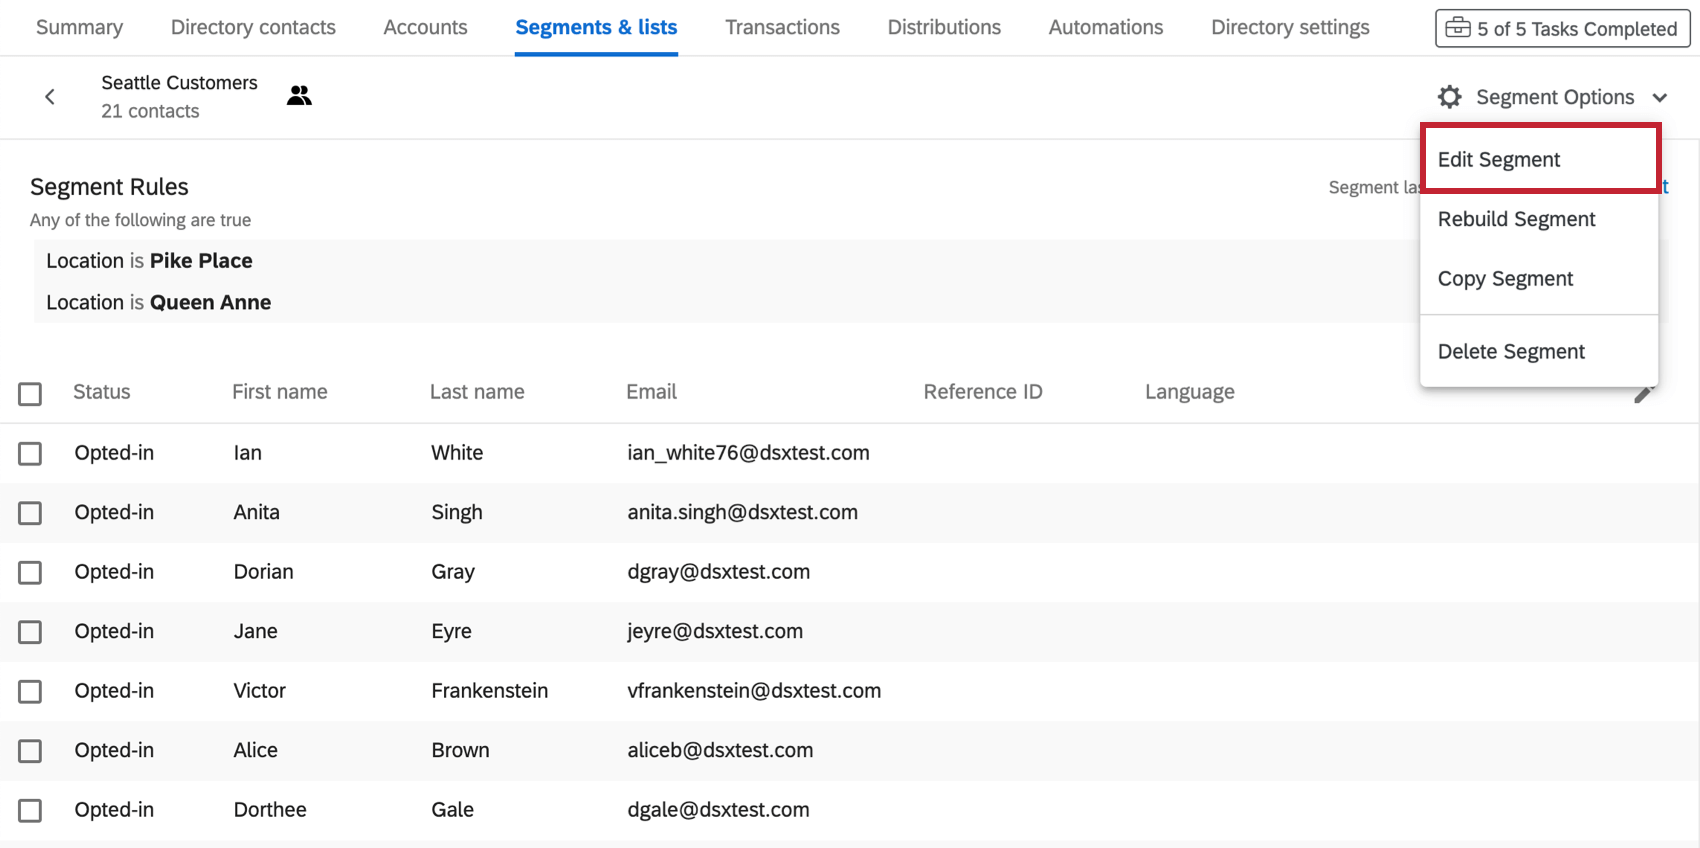Select Rebuild Segment option

point(1516,219)
